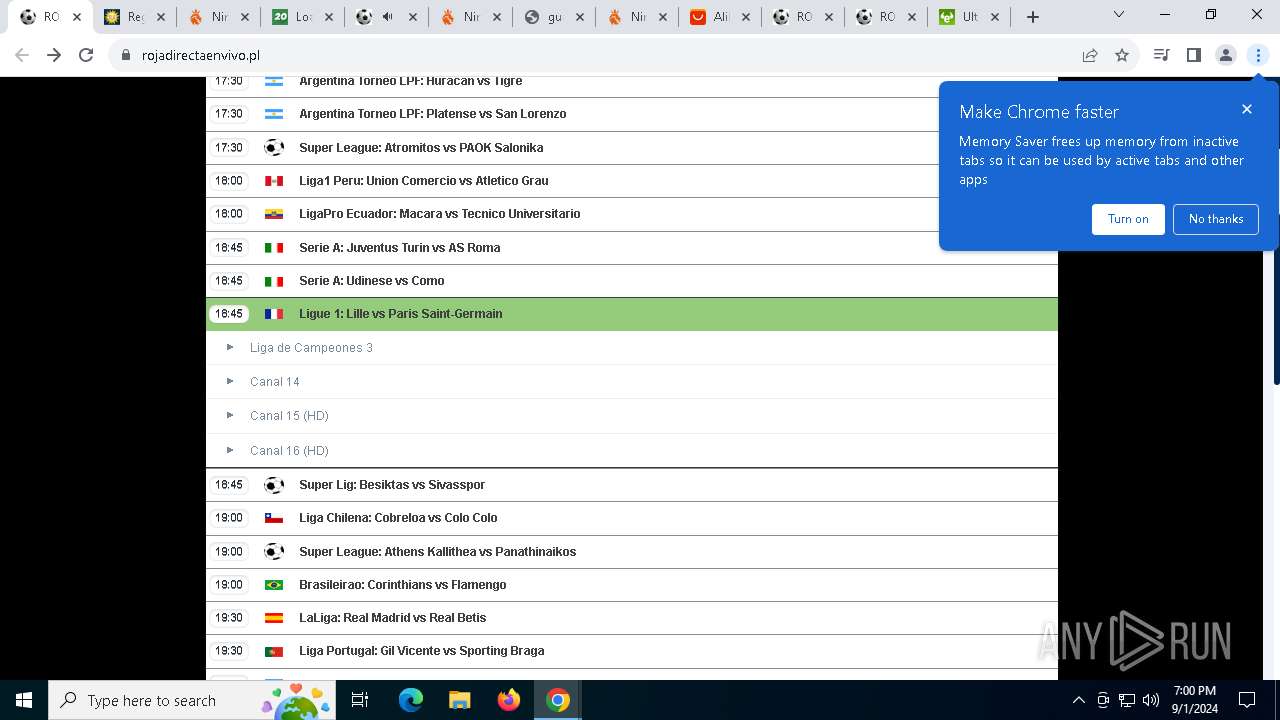Show hidden system tray icons
The width and height of the screenshot is (1280, 720).
click(x=1078, y=700)
